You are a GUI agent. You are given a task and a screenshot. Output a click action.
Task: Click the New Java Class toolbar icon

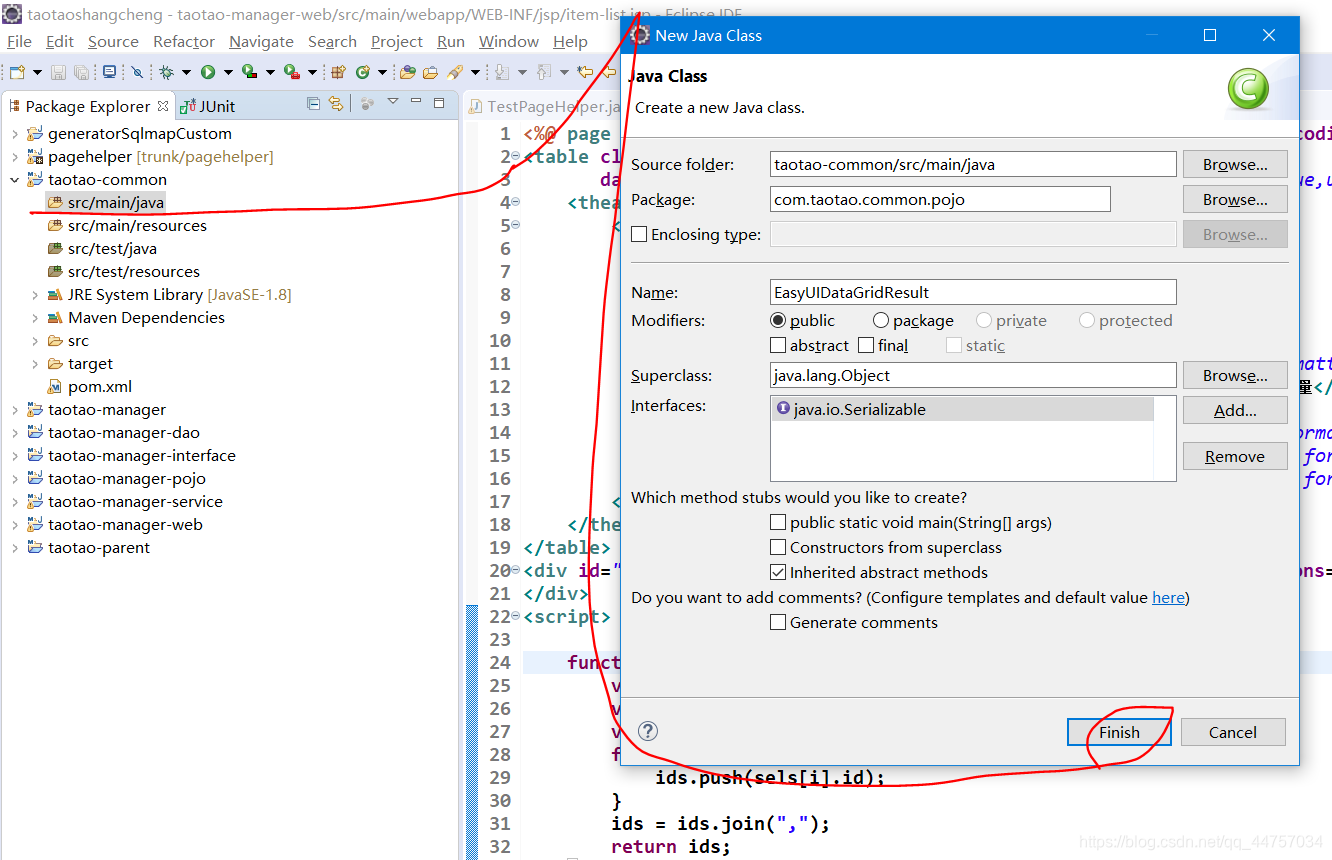[362, 72]
